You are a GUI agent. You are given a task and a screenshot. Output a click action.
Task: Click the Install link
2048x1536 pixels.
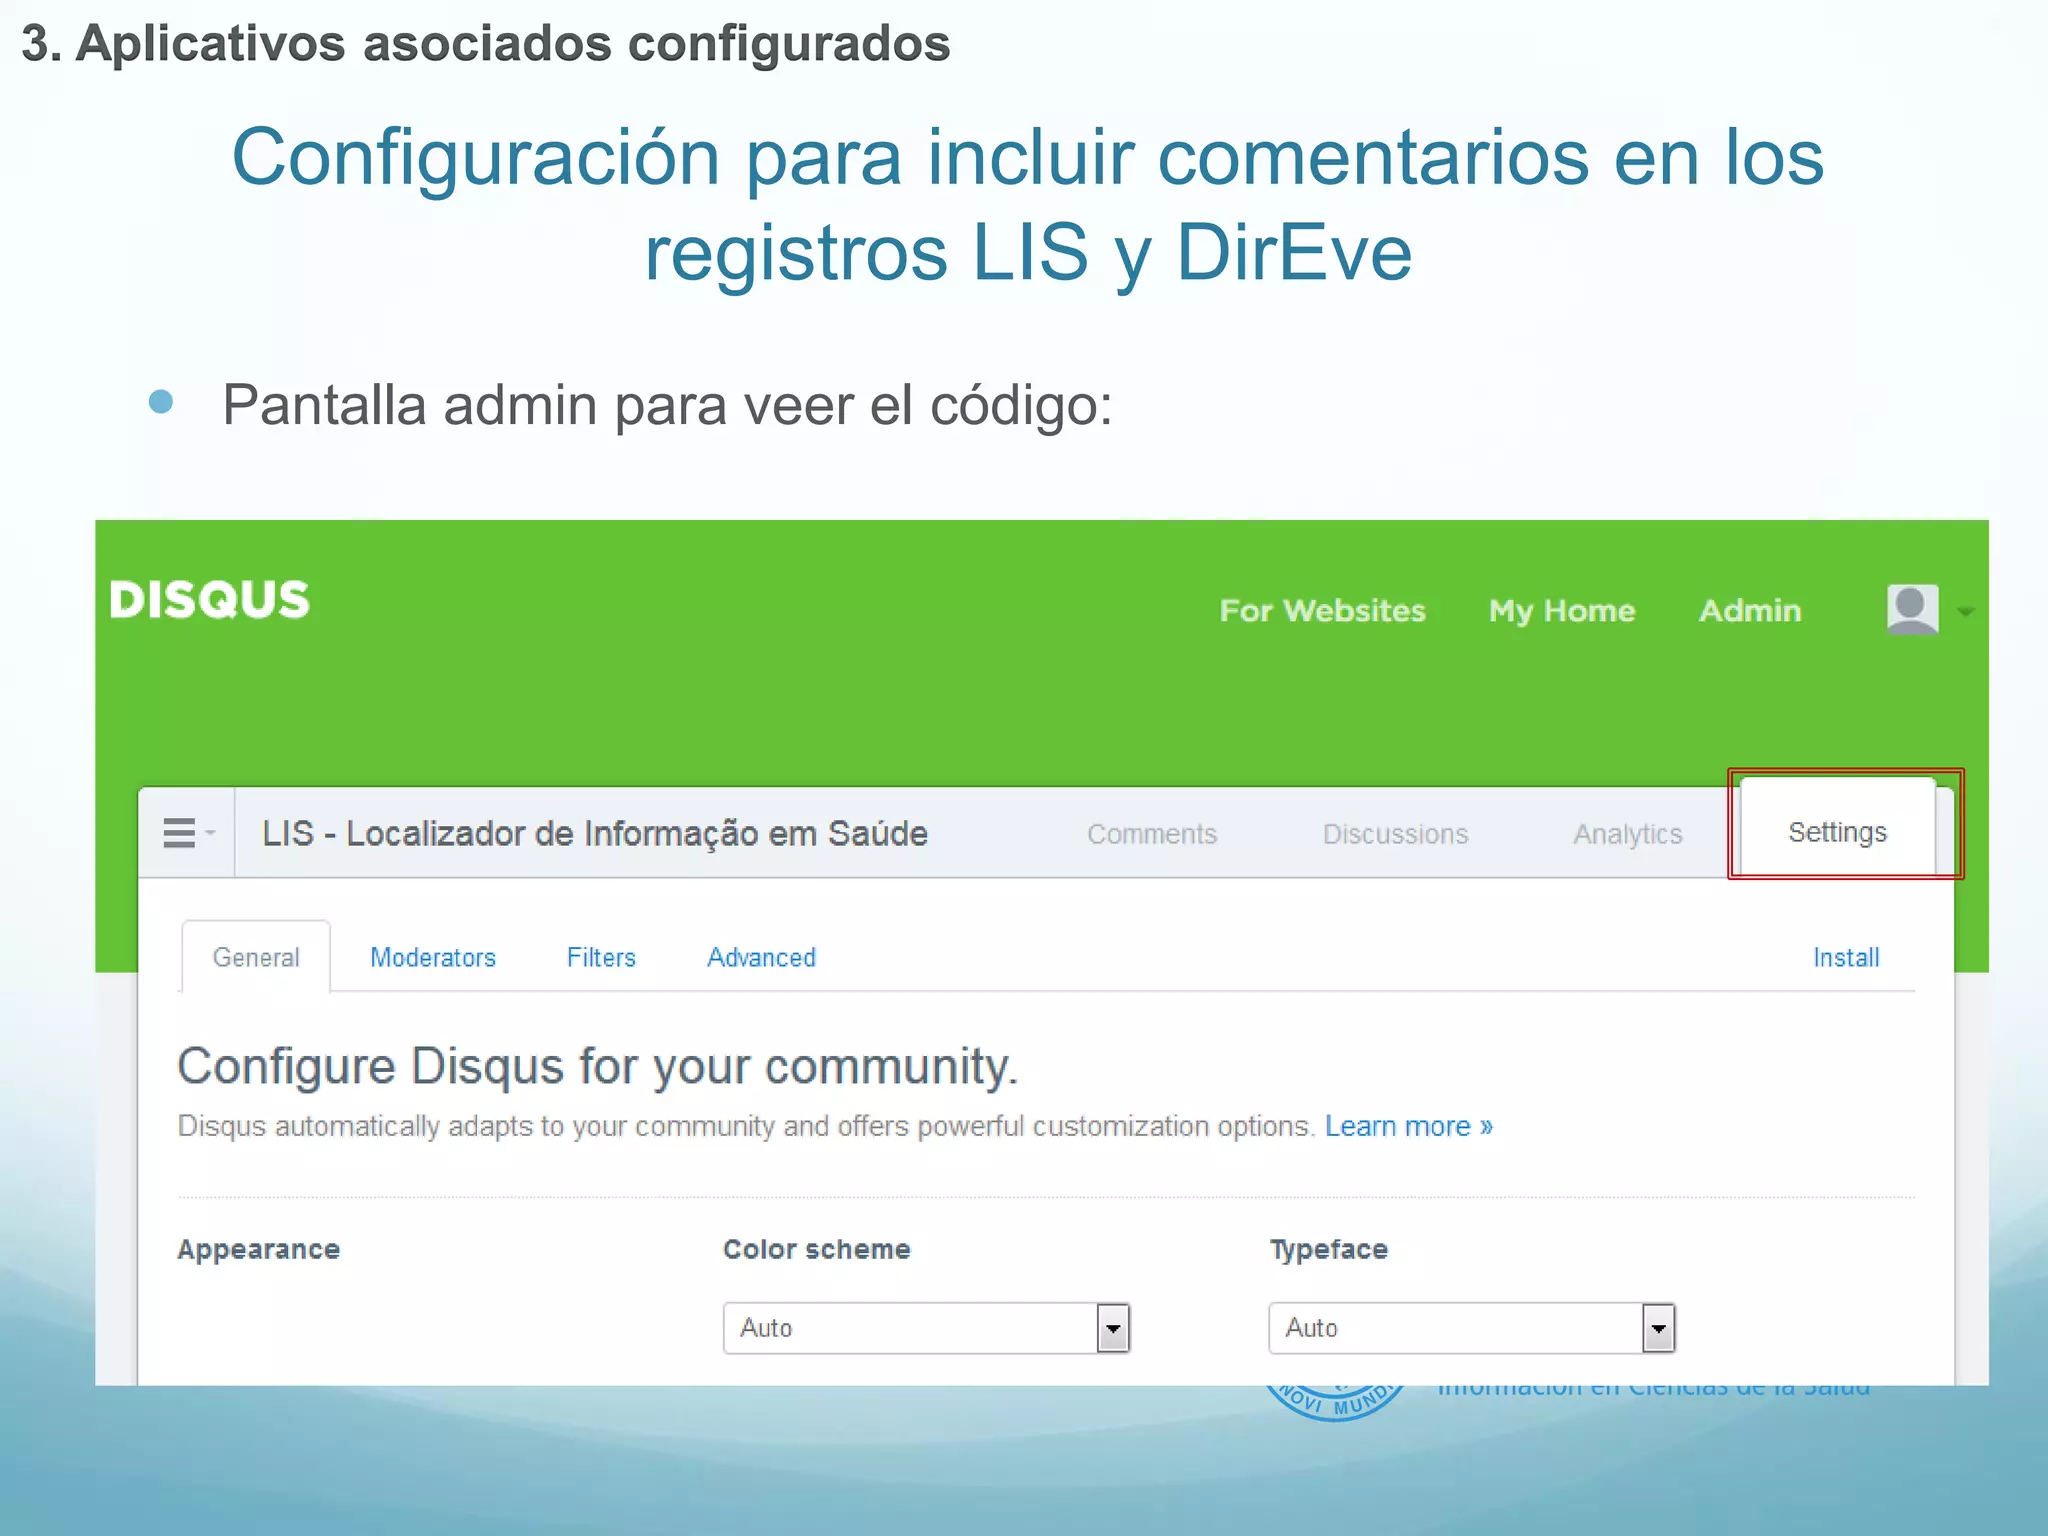point(1846,957)
